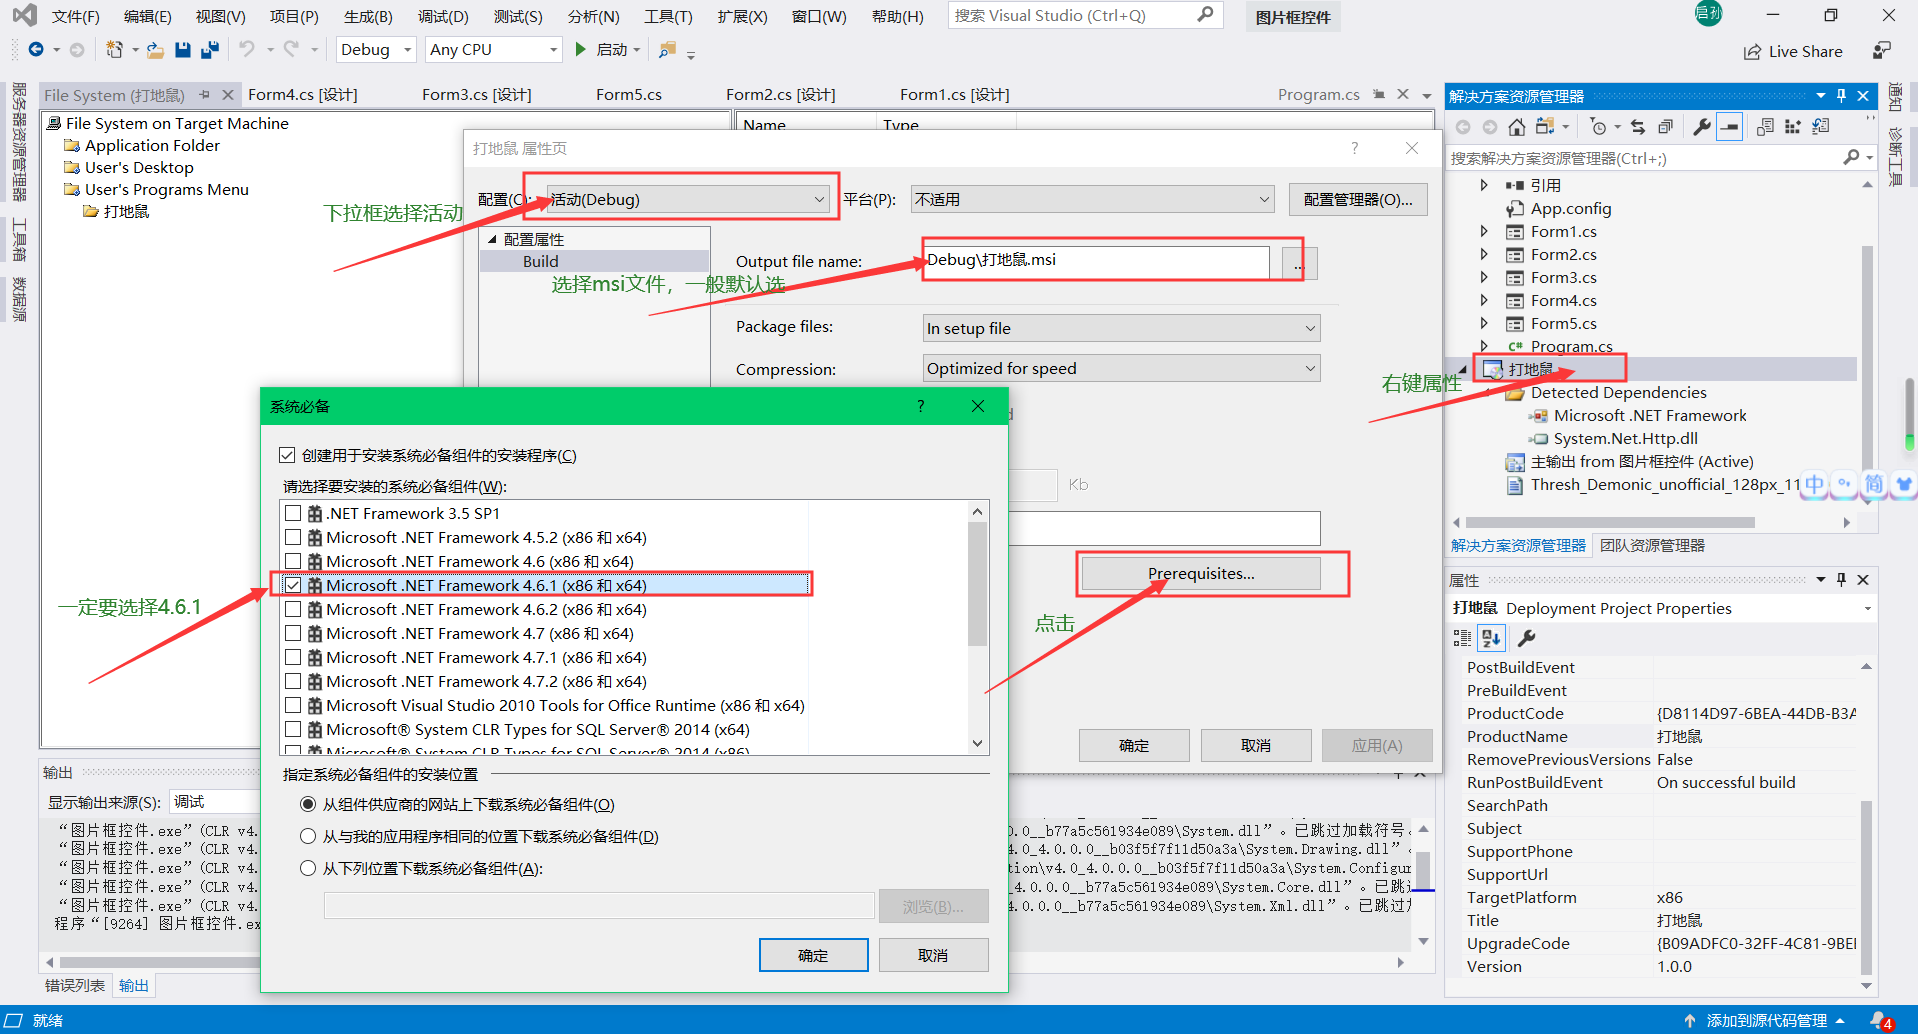Click the green Start debugging arrow icon
1918x1034 pixels.
pyautogui.click(x=580, y=49)
